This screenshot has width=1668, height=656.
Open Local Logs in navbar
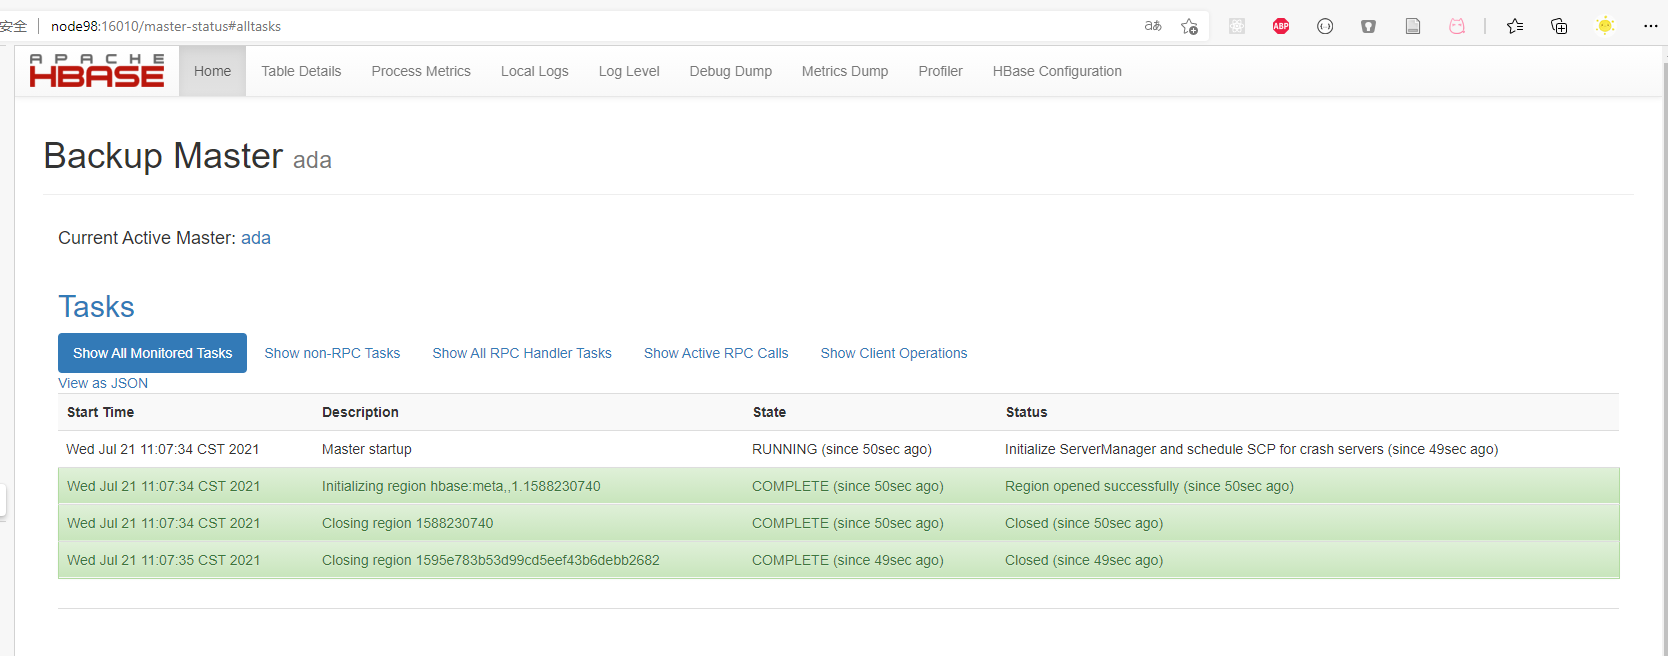point(534,71)
